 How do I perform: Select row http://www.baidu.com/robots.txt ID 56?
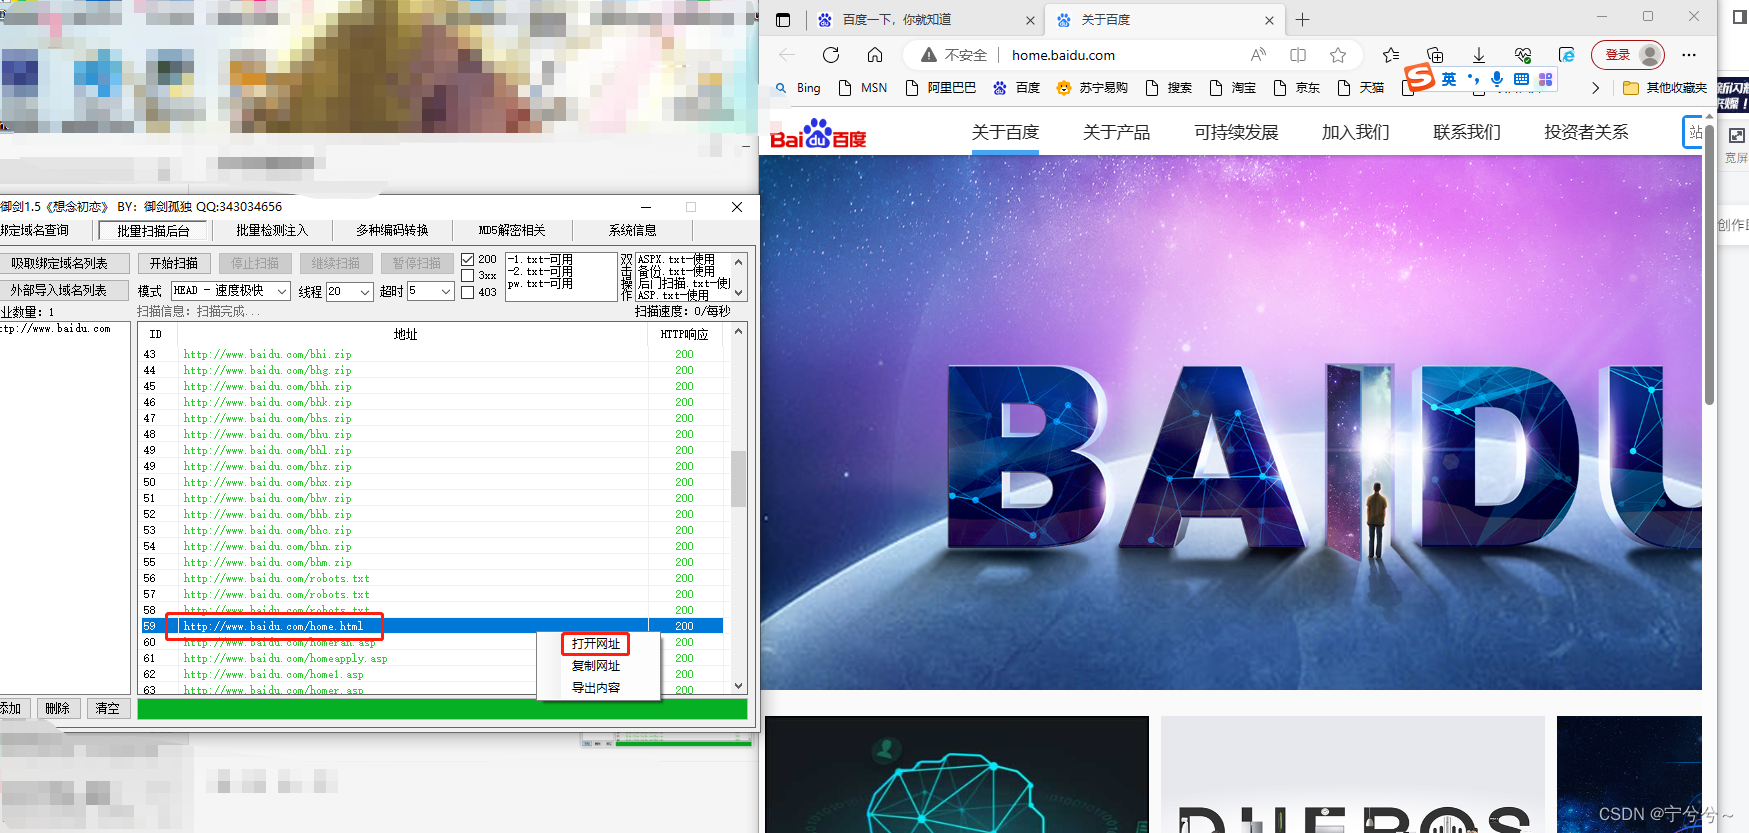[x=432, y=578]
